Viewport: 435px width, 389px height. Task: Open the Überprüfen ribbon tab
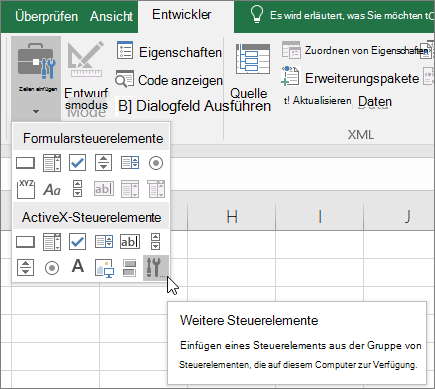point(46,16)
